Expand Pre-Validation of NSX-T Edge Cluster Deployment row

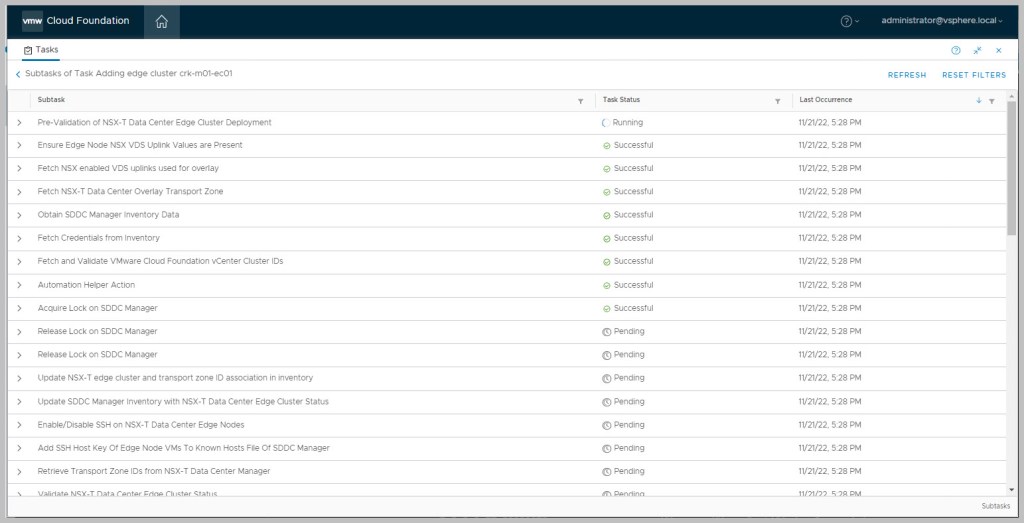click(19, 123)
